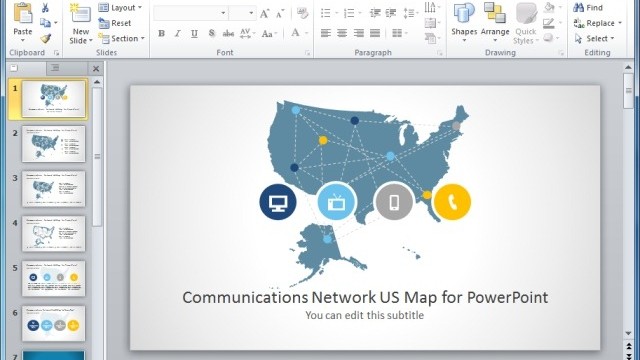Toggle Underline formatting
Screen dimensions: 640x360
click(194, 33)
